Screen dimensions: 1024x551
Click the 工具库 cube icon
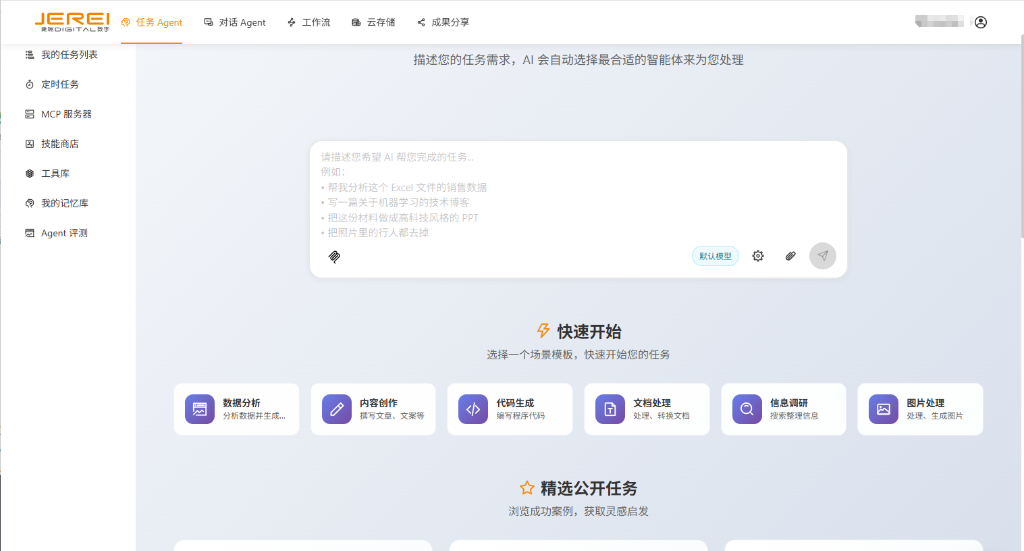(x=29, y=174)
